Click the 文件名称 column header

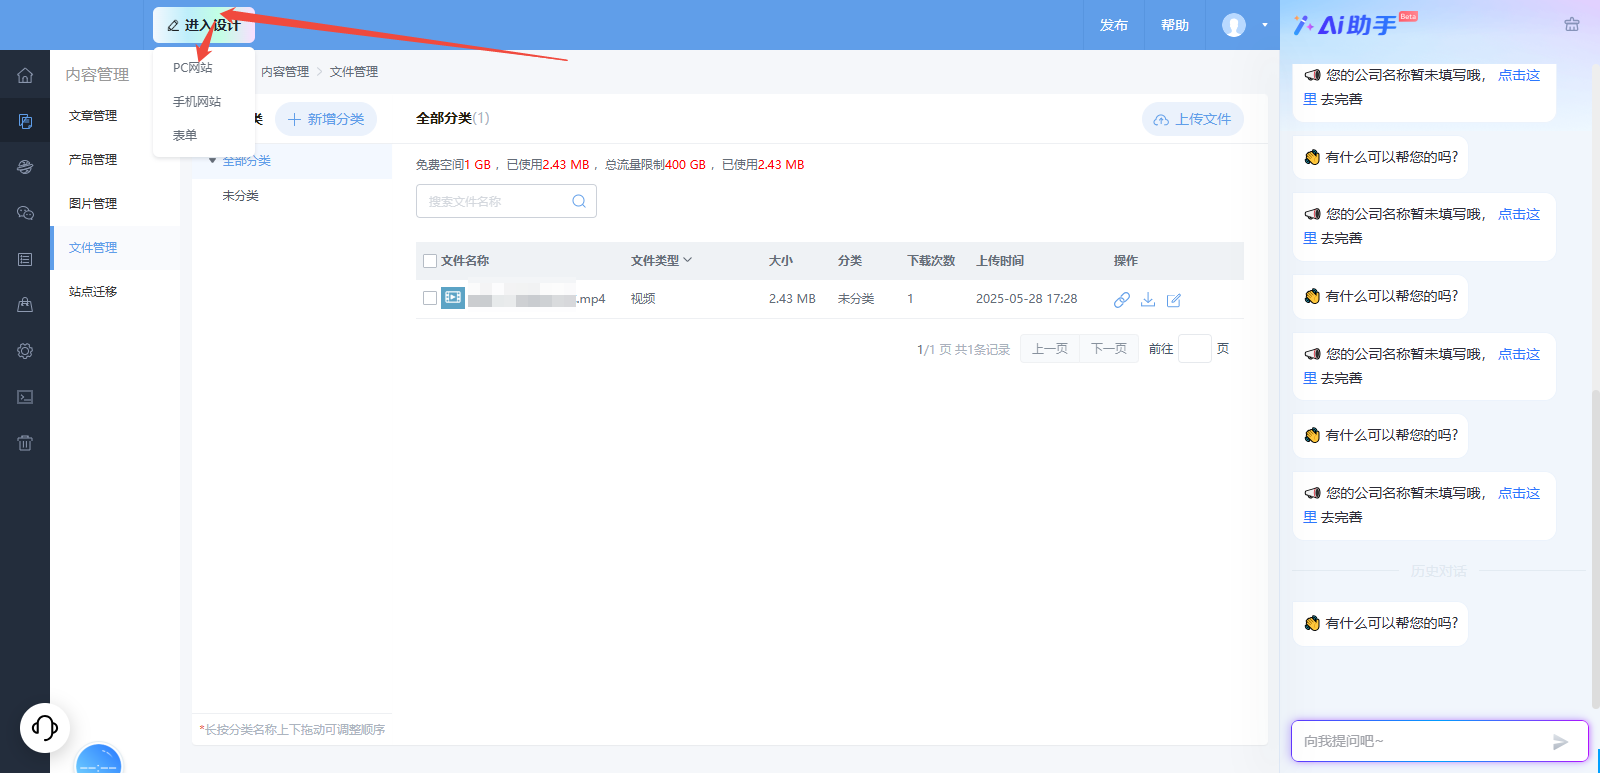(465, 261)
